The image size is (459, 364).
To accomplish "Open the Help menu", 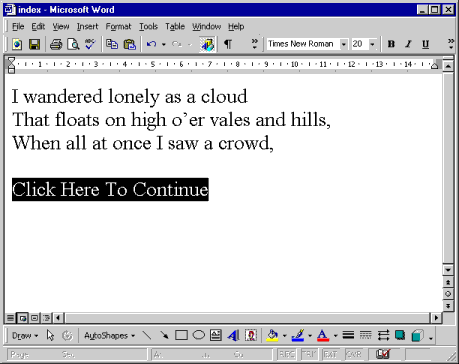I will tap(236, 26).
